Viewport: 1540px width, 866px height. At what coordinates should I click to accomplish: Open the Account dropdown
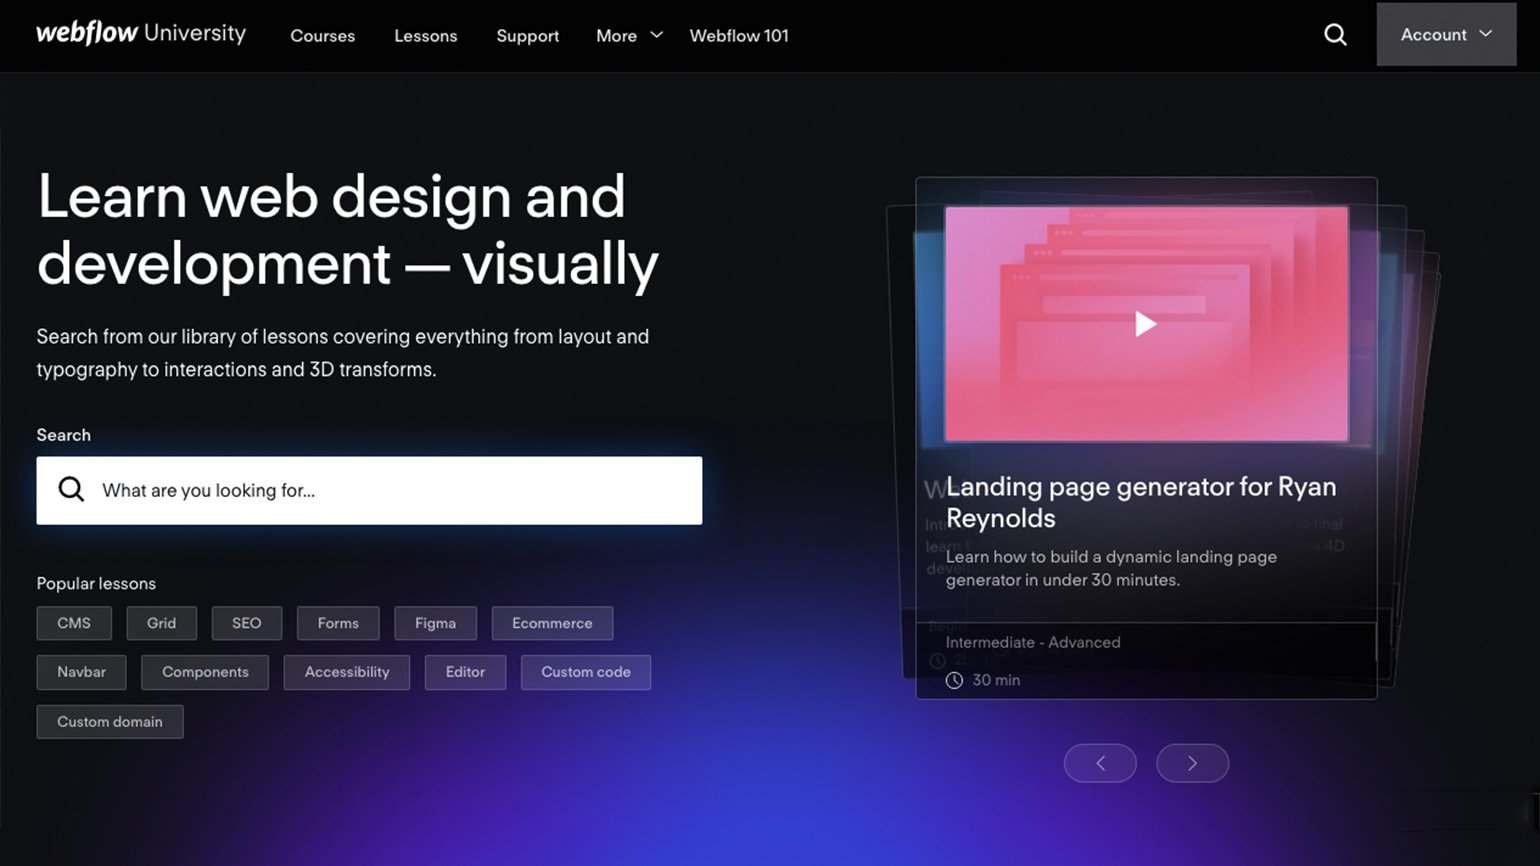(x=1446, y=34)
